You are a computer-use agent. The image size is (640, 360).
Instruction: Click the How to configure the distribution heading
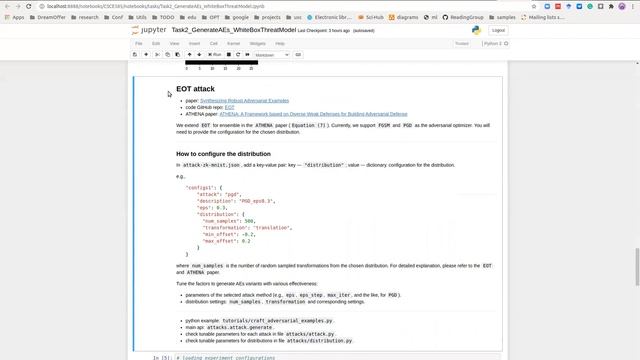pos(223,154)
